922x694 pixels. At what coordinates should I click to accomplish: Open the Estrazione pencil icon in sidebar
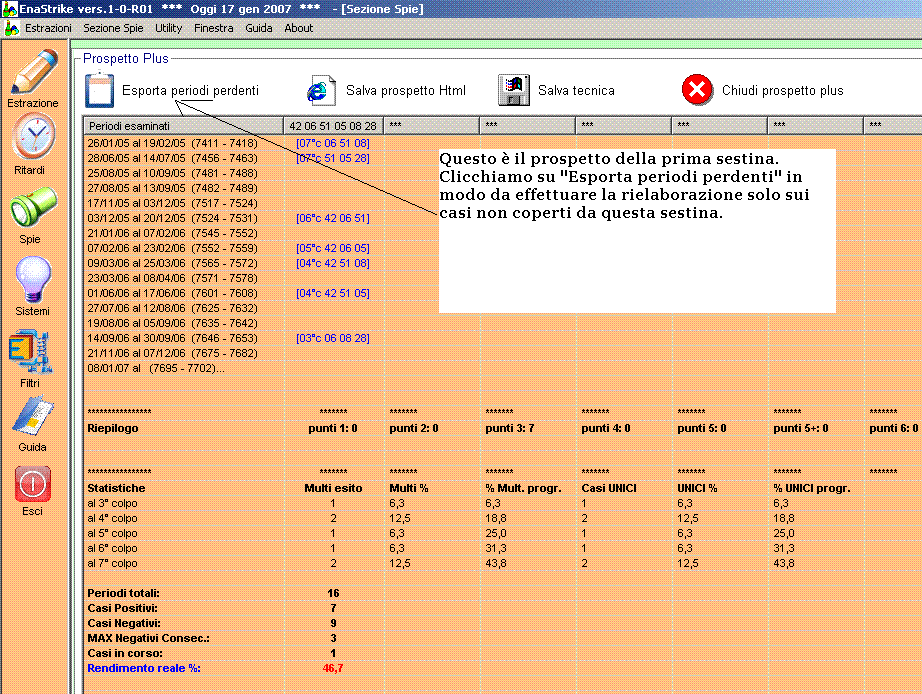coord(34,72)
